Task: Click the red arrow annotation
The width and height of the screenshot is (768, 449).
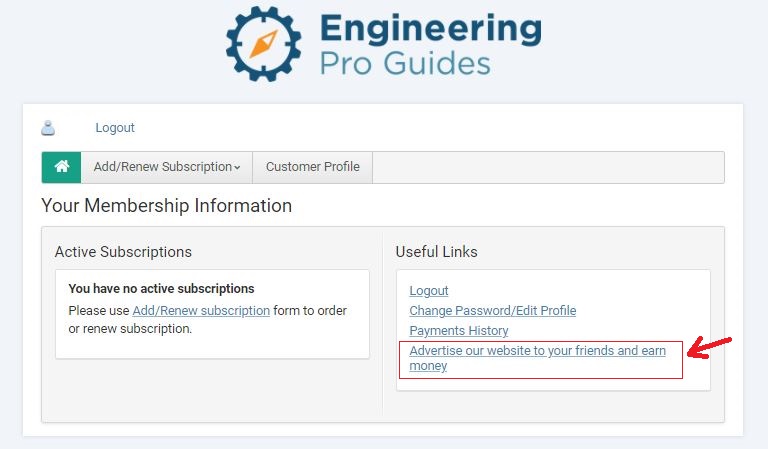Action: click(709, 347)
